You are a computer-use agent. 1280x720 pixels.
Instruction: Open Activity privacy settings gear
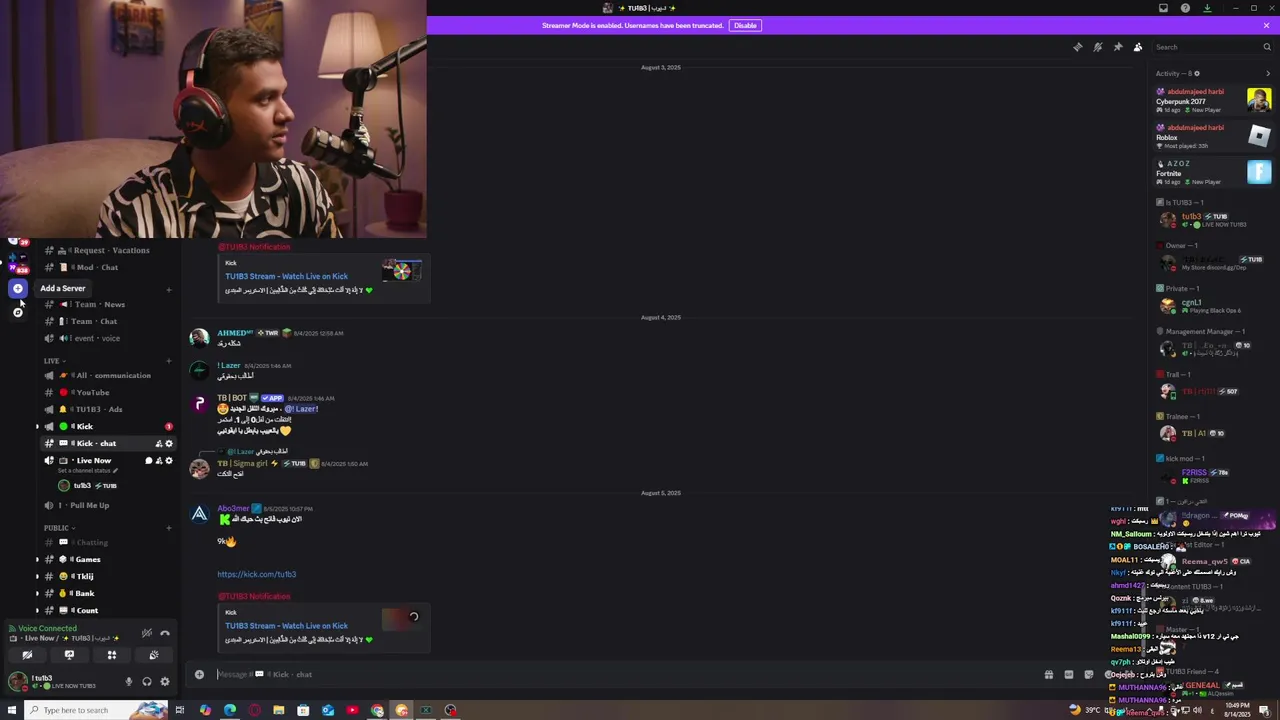pos(1197,73)
